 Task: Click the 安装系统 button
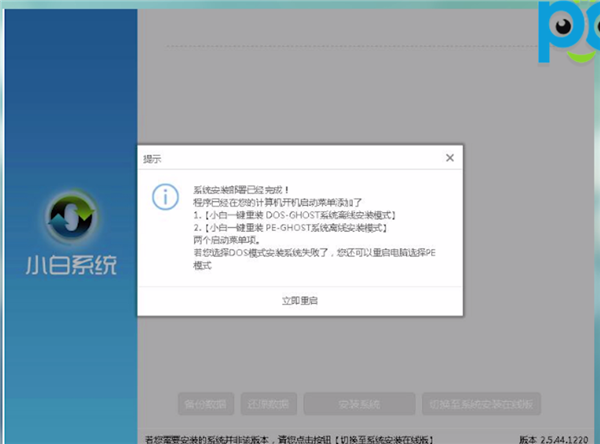[359, 404]
